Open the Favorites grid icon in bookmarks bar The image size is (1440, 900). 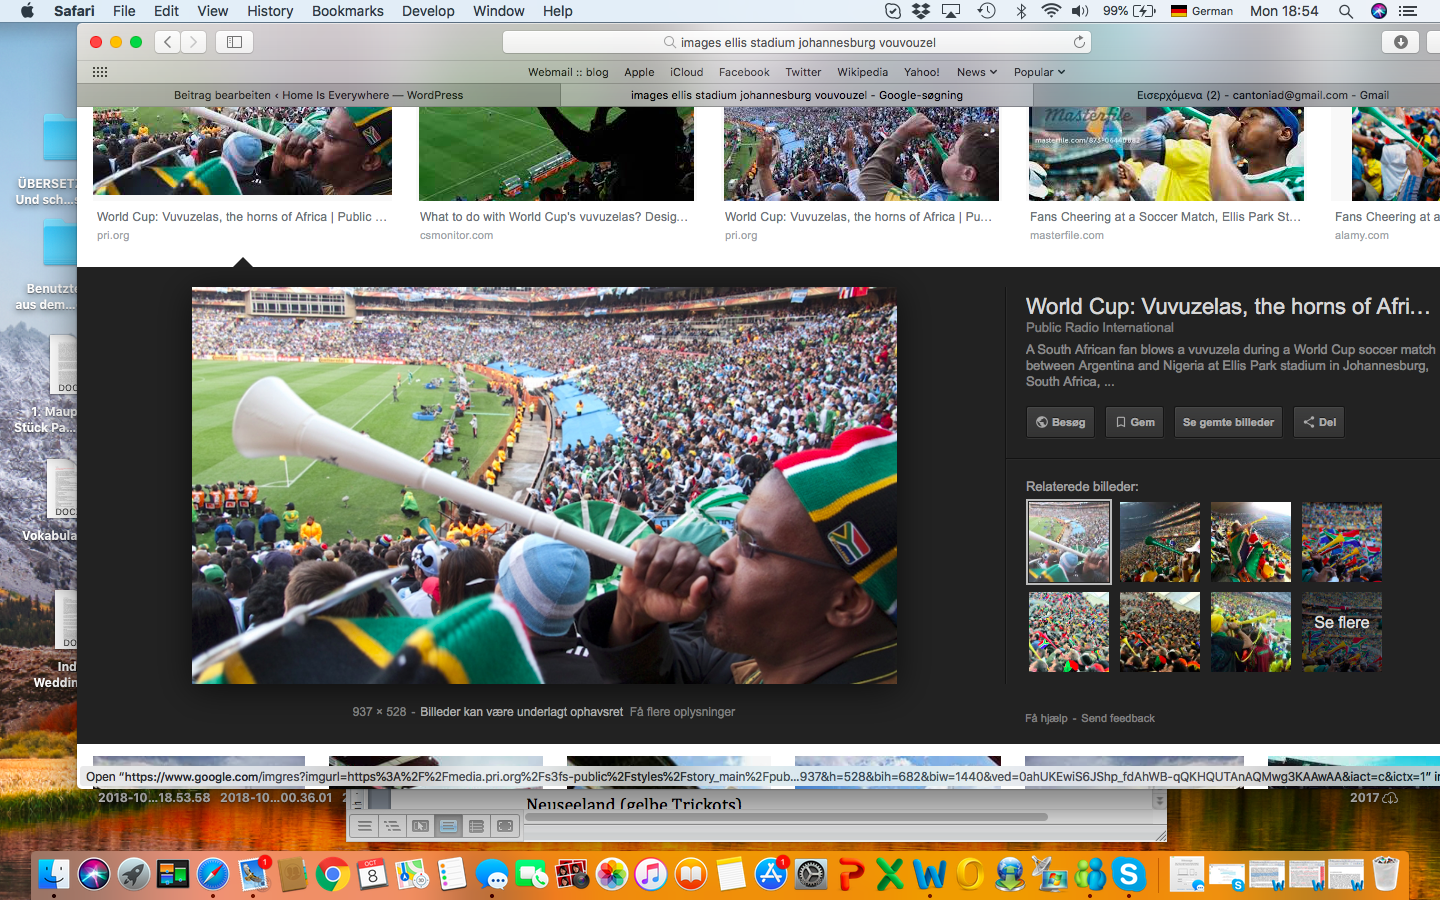[100, 72]
